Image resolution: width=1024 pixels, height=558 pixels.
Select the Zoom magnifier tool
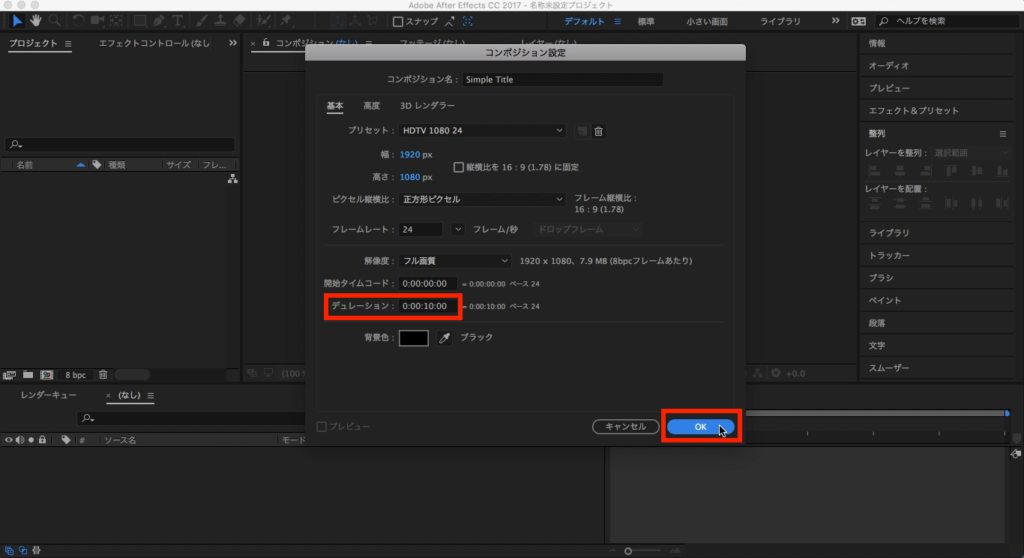tap(55, 21)
